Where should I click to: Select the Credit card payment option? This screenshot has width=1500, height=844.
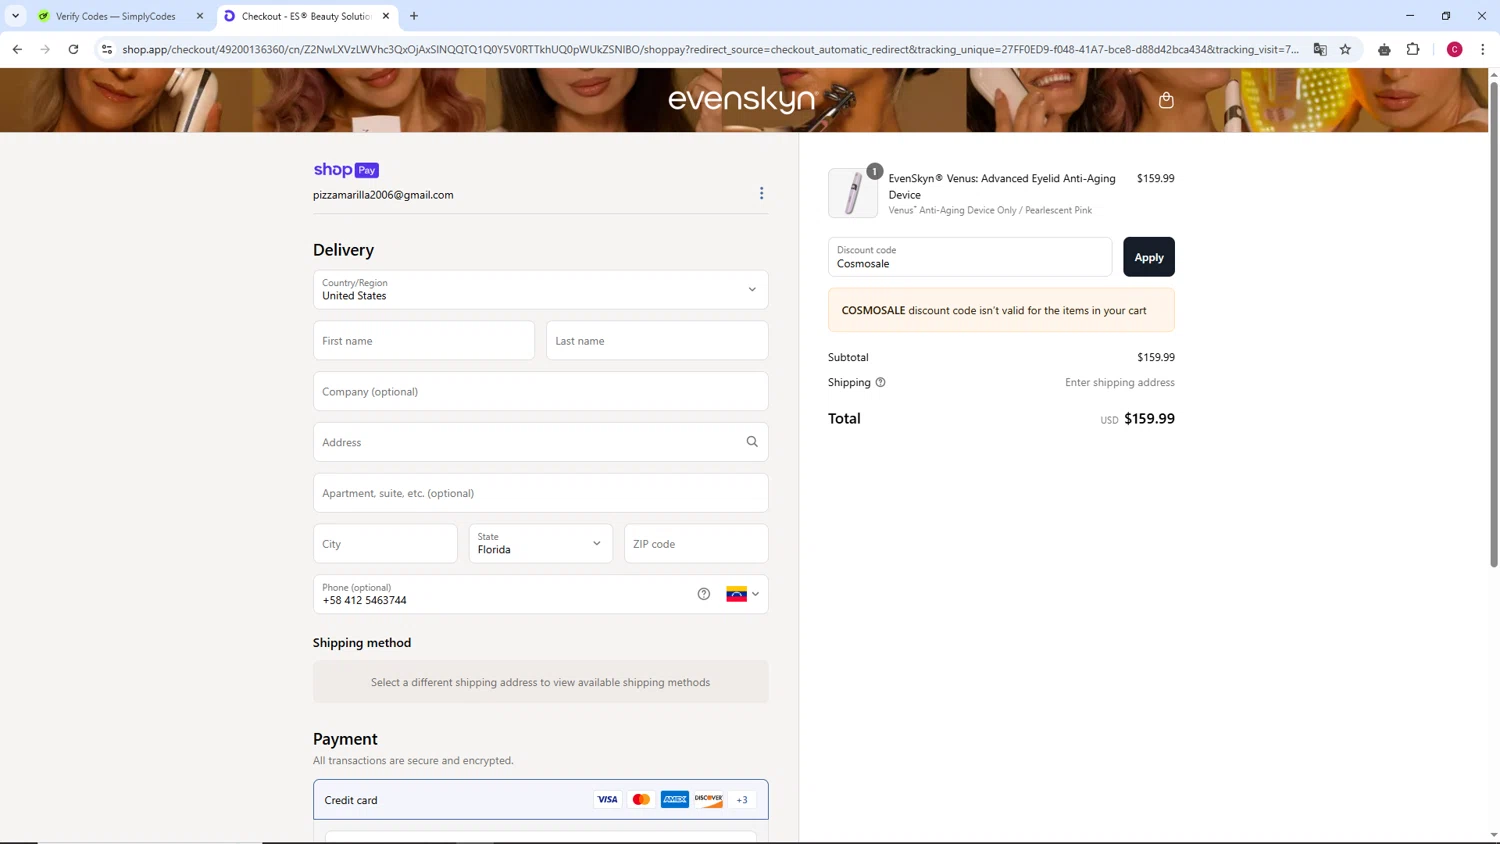point(541,800)
